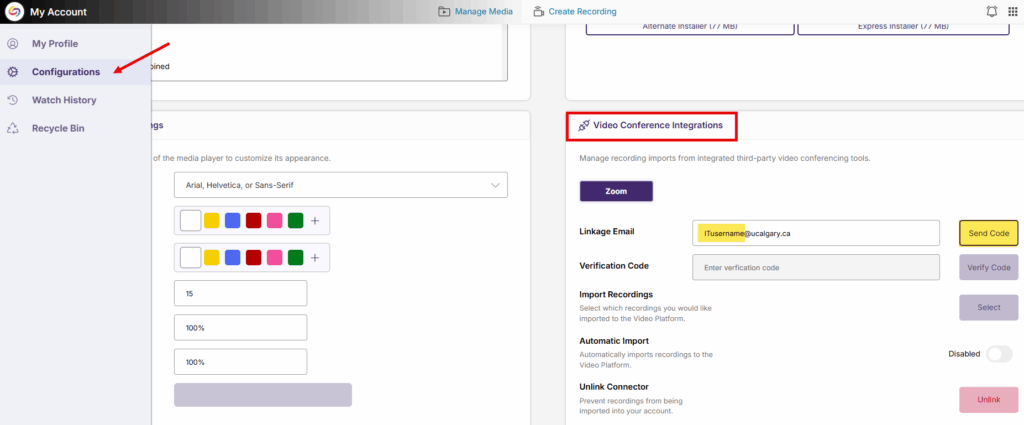Select pink swatch in second color row

(274, 257)
